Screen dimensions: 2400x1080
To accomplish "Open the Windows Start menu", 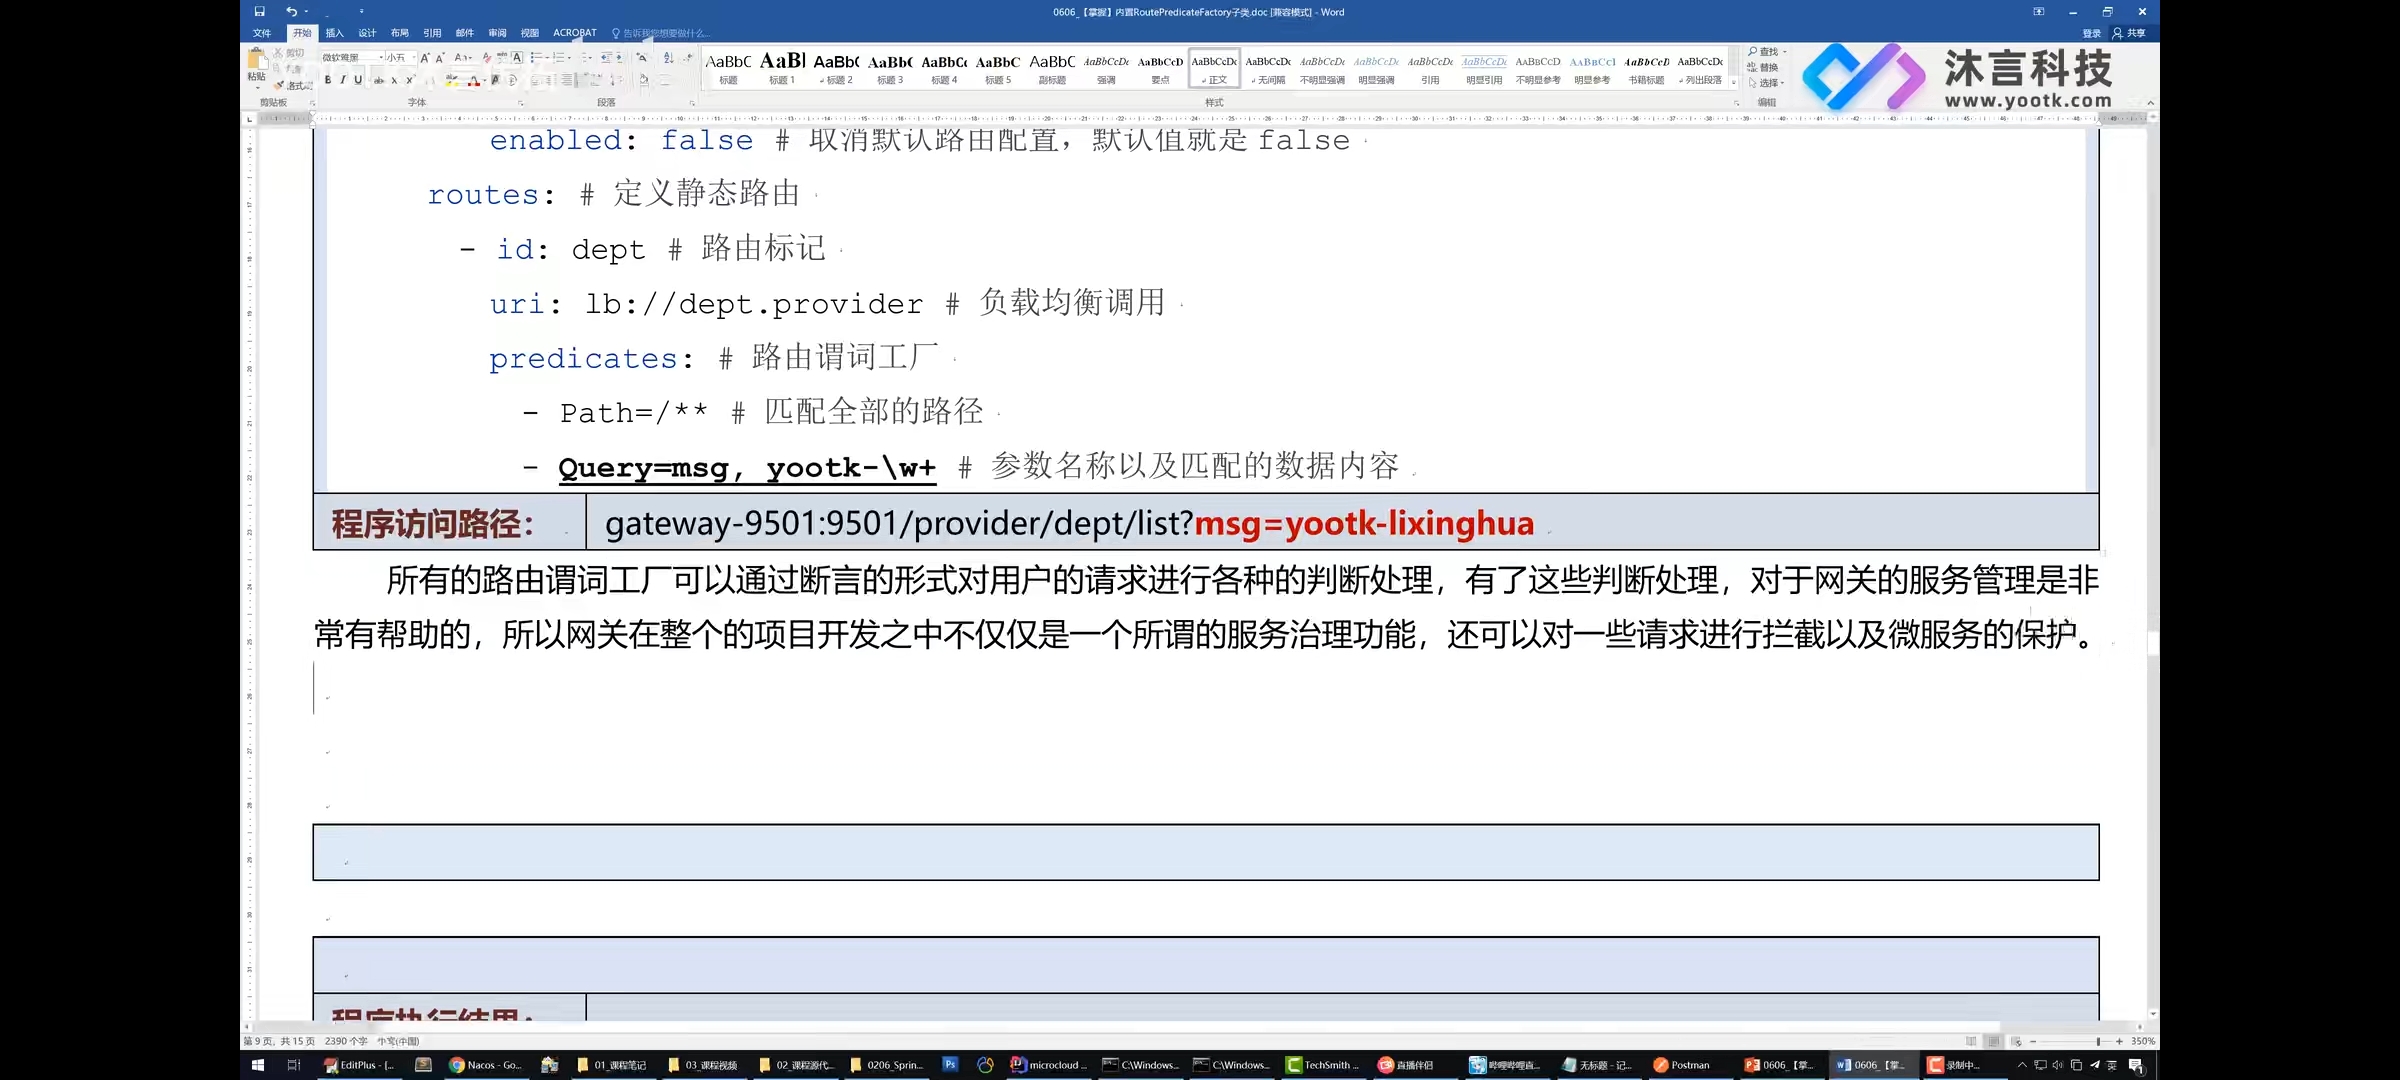I will [257, 1065].
